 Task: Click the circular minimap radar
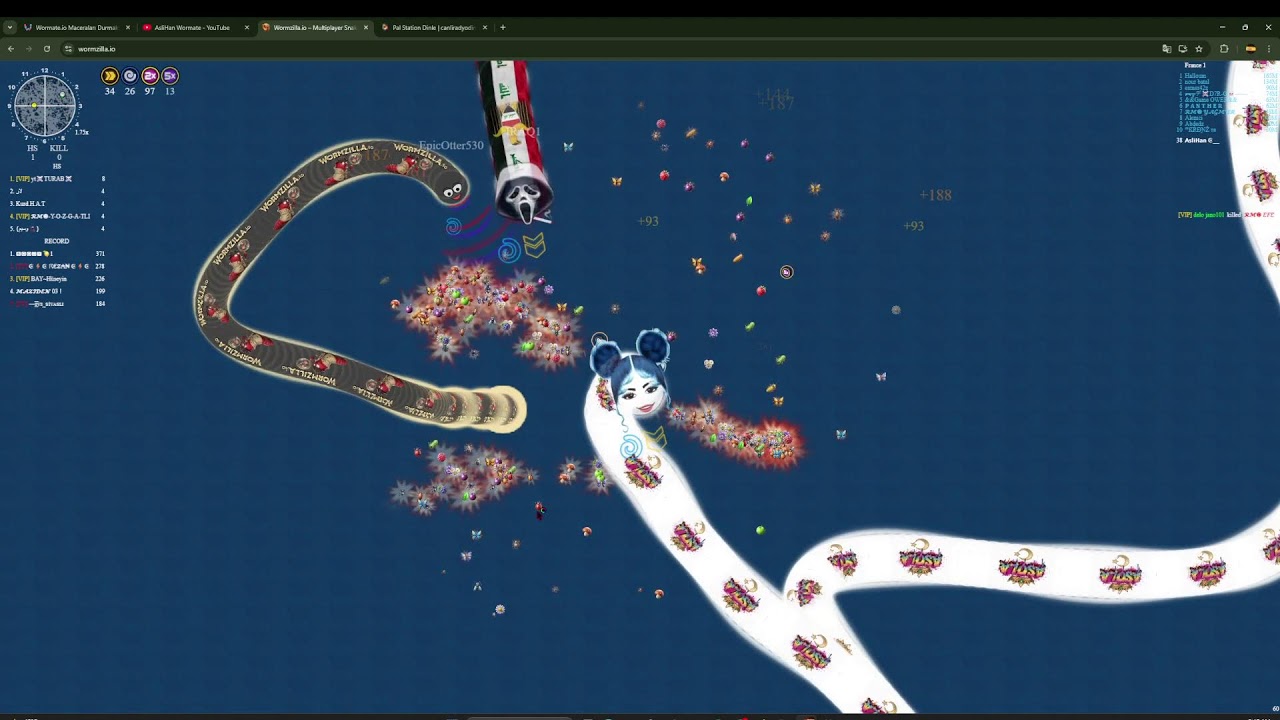(45, 105)
